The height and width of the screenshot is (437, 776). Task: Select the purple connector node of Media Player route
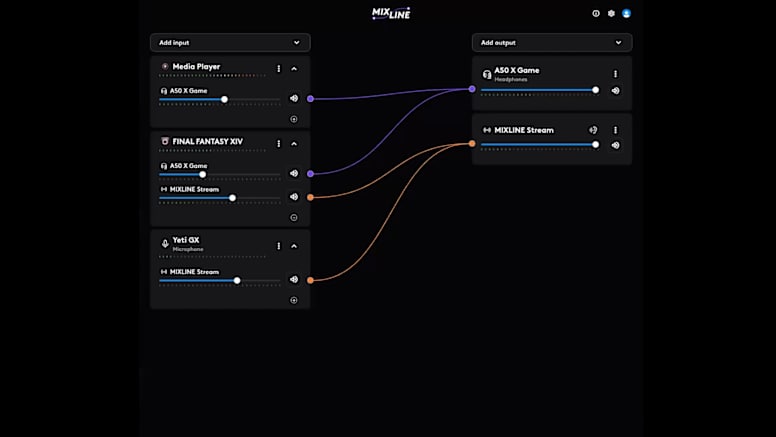310,99
